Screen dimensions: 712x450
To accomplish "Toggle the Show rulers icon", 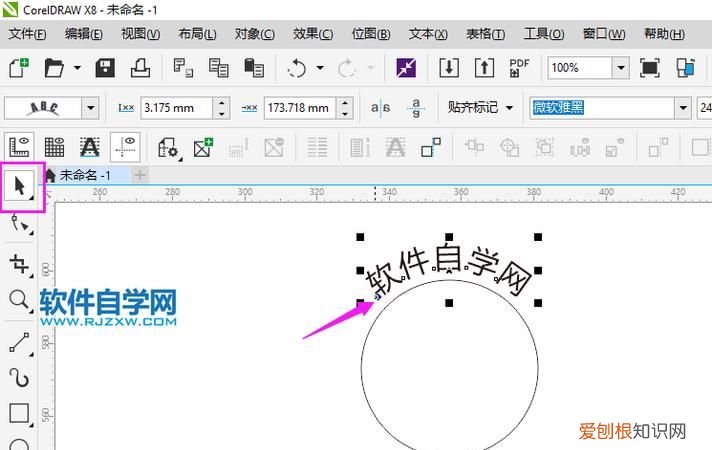I will [19, 147].
